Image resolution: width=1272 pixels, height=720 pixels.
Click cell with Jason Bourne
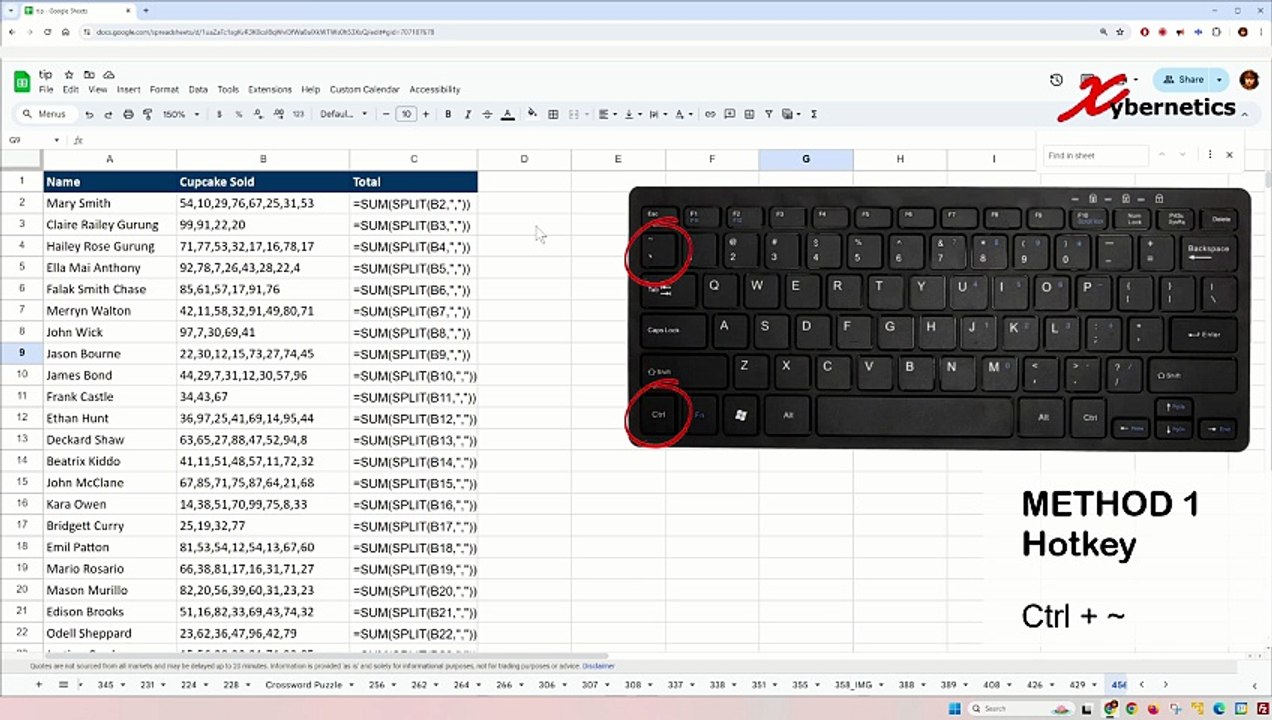point(110,354)
